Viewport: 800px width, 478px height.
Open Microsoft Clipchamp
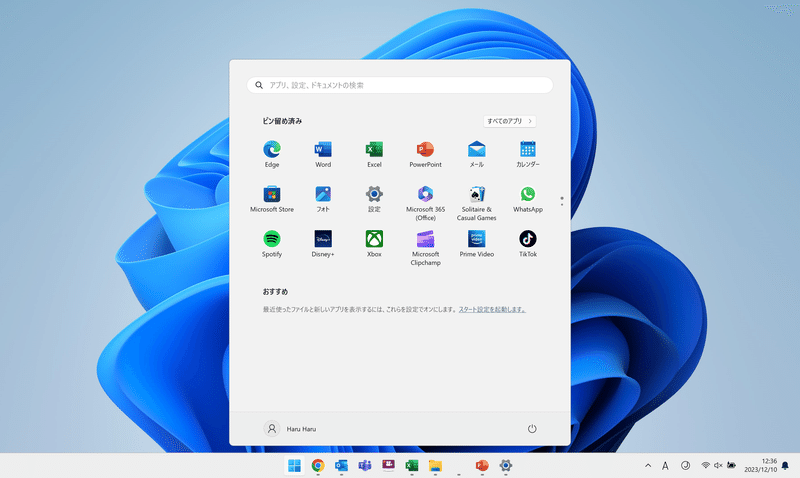pyautogui.click(x=426, y=248)
